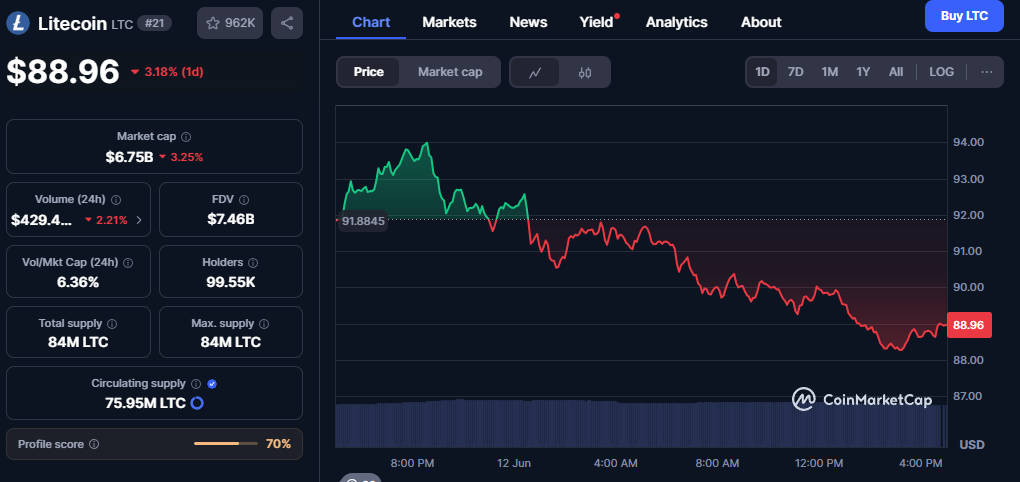Click the 99.55K holders value
Viewport: 1020px width, 482px height.
coord(231,282)
